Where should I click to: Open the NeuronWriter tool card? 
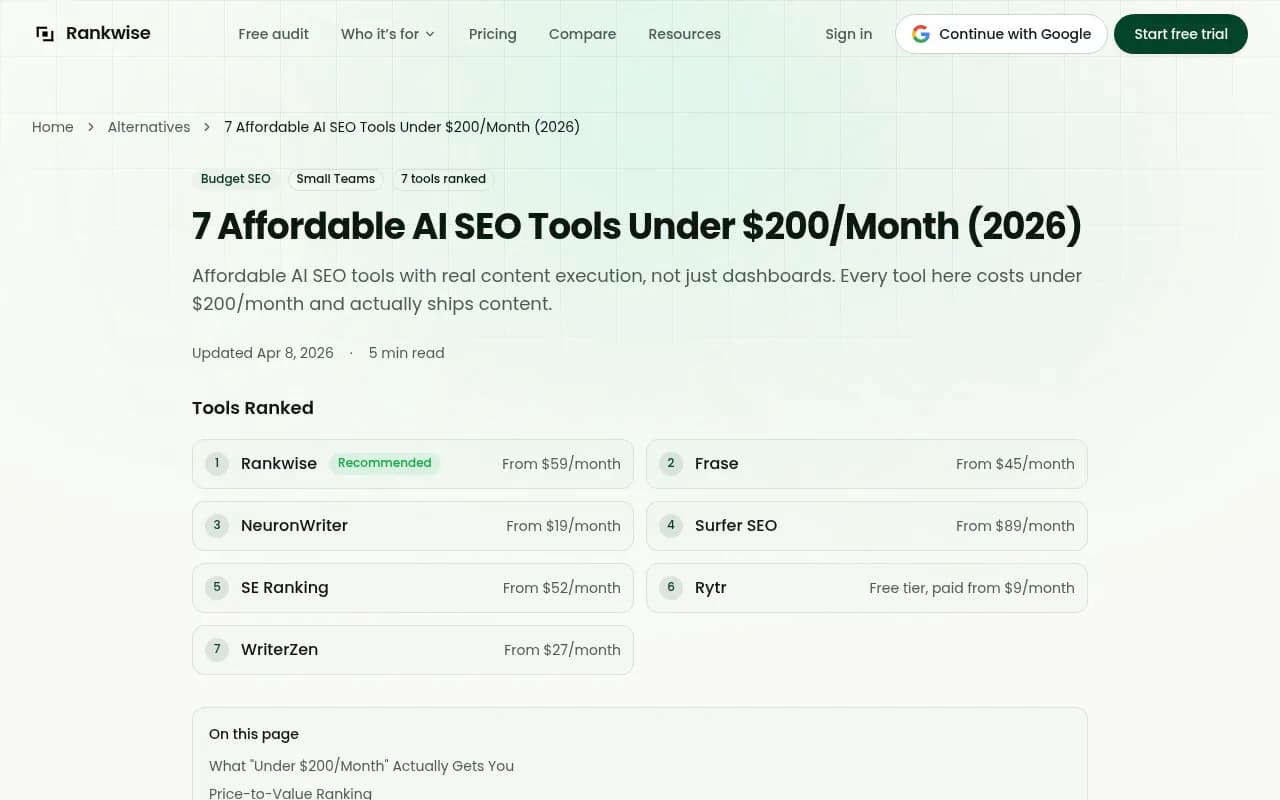tap(413, 526)
